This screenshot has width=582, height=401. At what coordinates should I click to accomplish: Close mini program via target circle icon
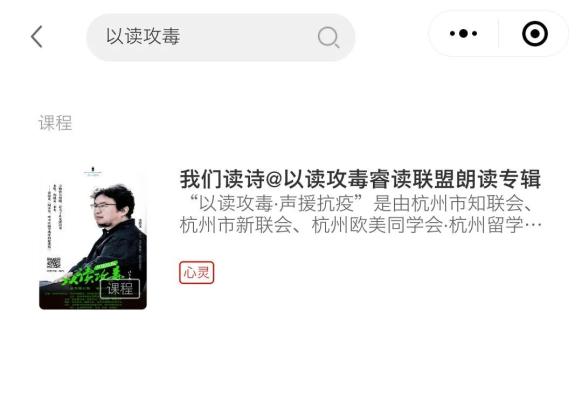[534, 34]
